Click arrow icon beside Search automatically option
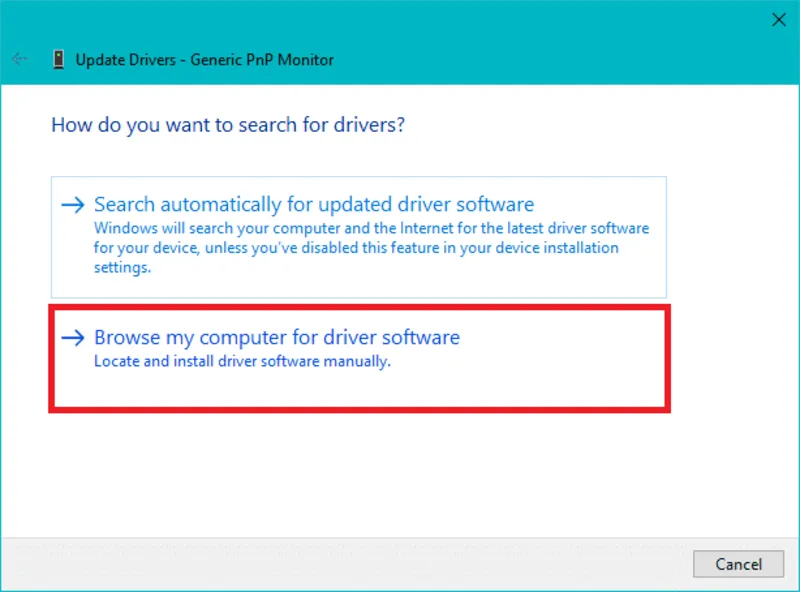This screenshot has width=800, height=592. click(72, 205)
